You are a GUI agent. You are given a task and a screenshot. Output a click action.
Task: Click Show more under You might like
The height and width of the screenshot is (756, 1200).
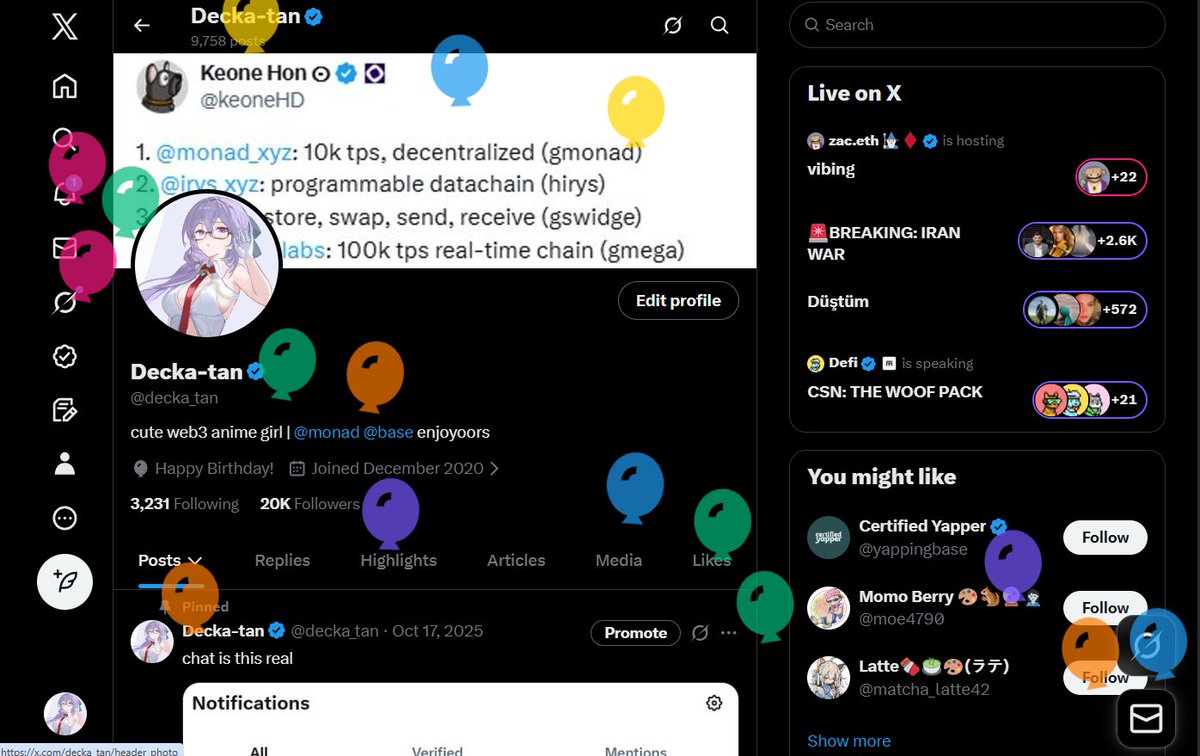pyautogui.click(x=849, y=741)
